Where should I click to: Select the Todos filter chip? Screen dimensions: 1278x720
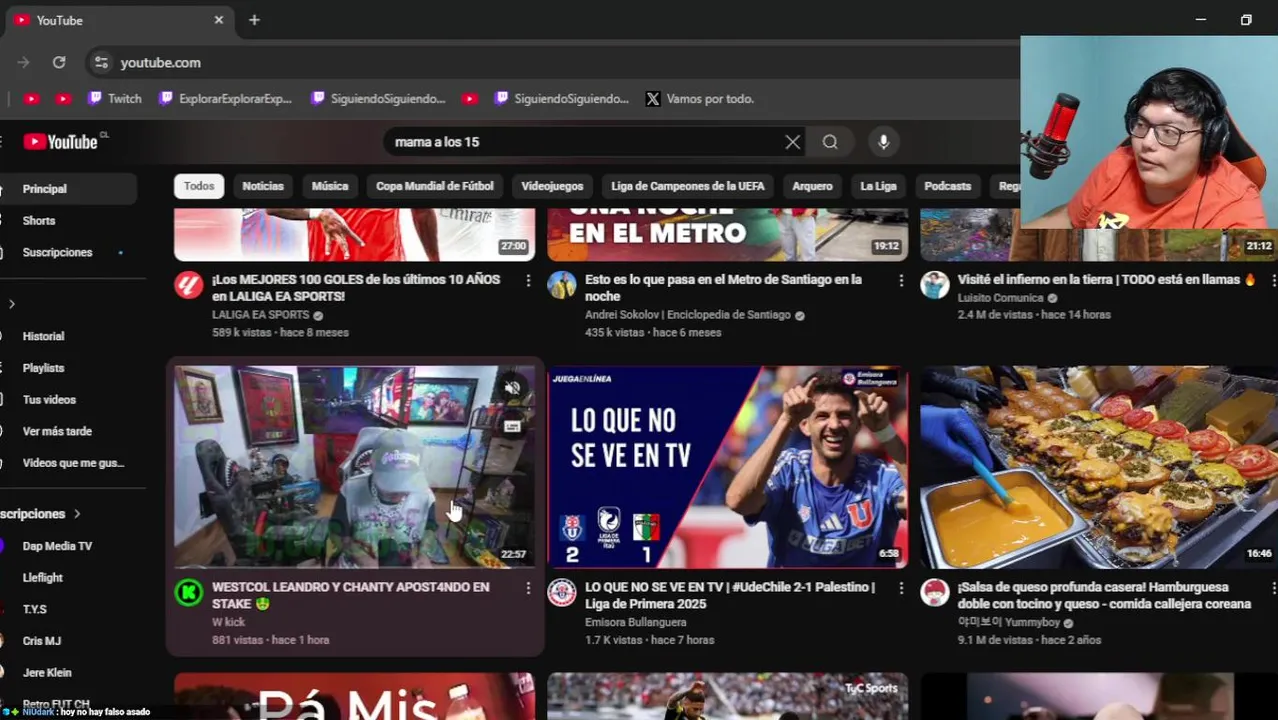pyautogui.click(x=199, y=186)
